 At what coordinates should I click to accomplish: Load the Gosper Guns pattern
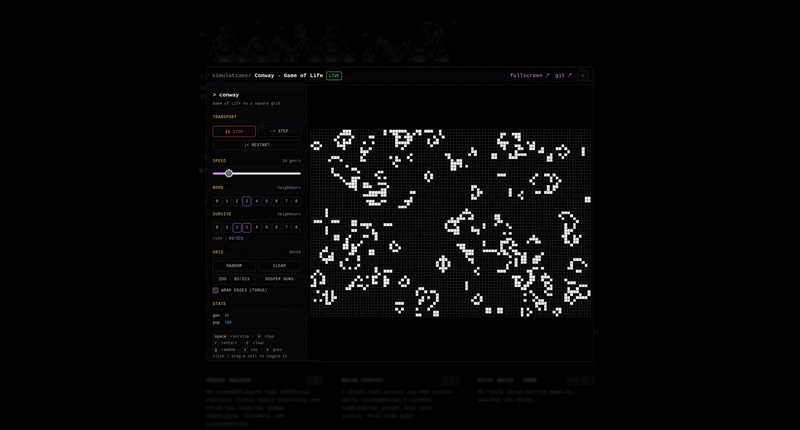279,279
